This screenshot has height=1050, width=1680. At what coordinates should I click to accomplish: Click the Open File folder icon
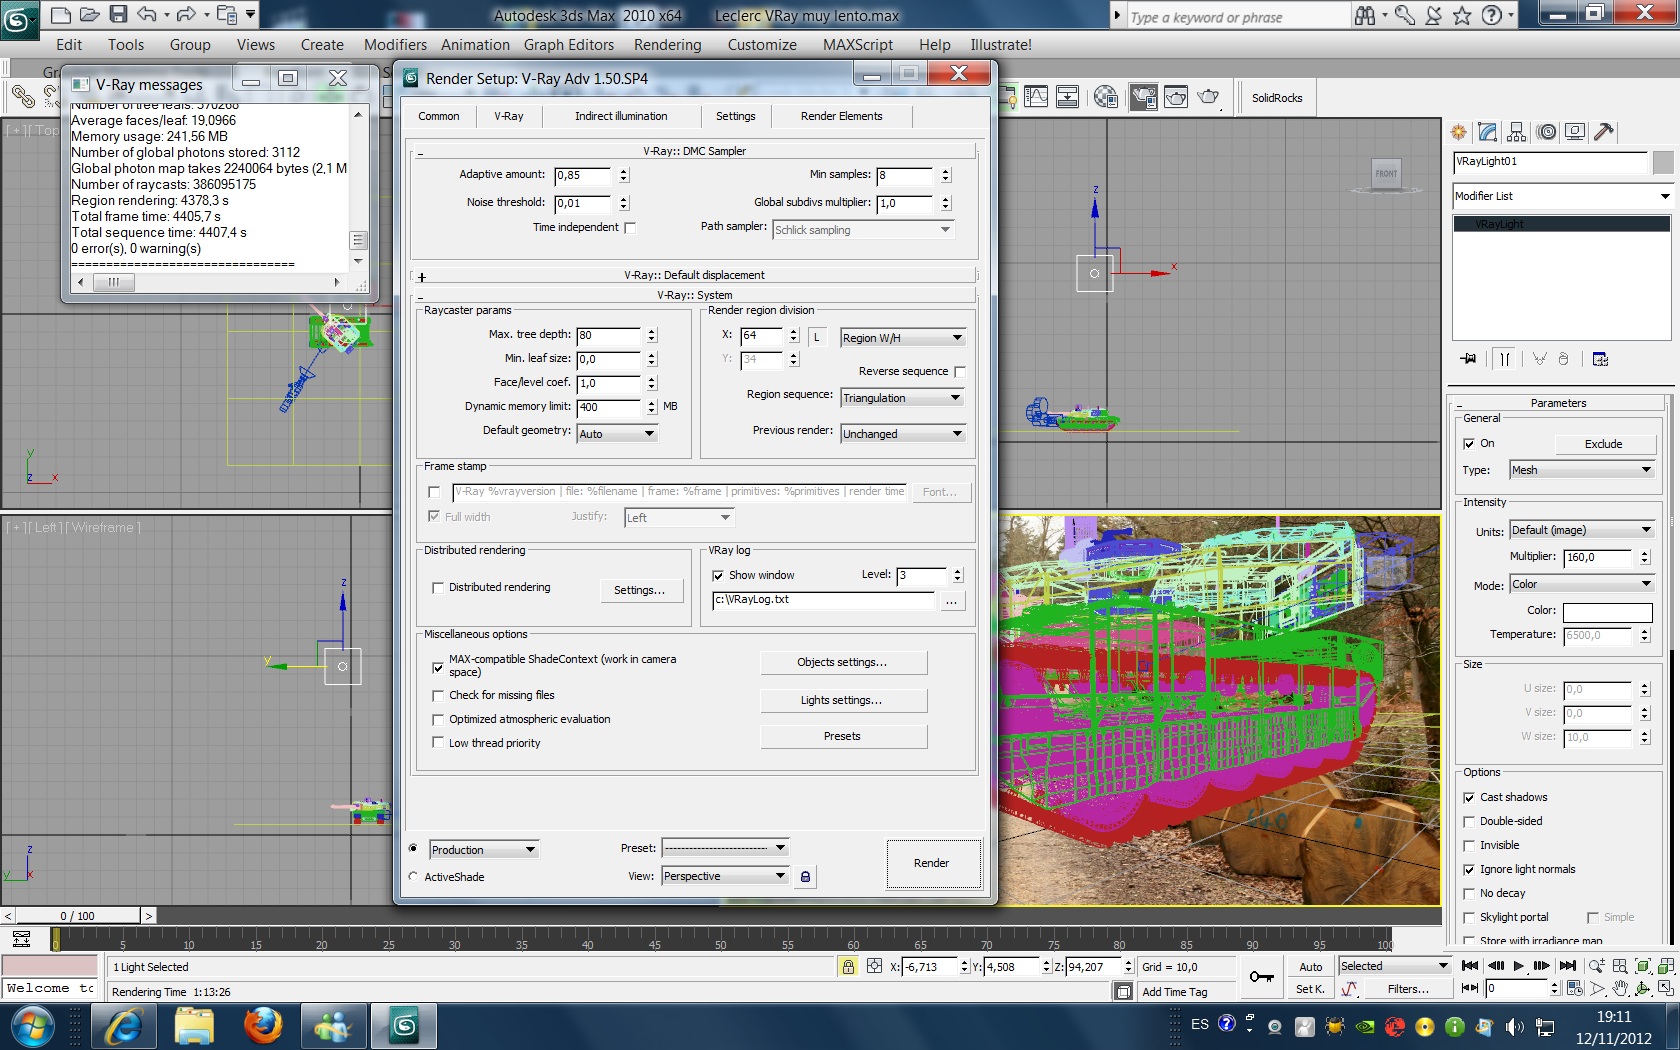click(x=89, y=15)
